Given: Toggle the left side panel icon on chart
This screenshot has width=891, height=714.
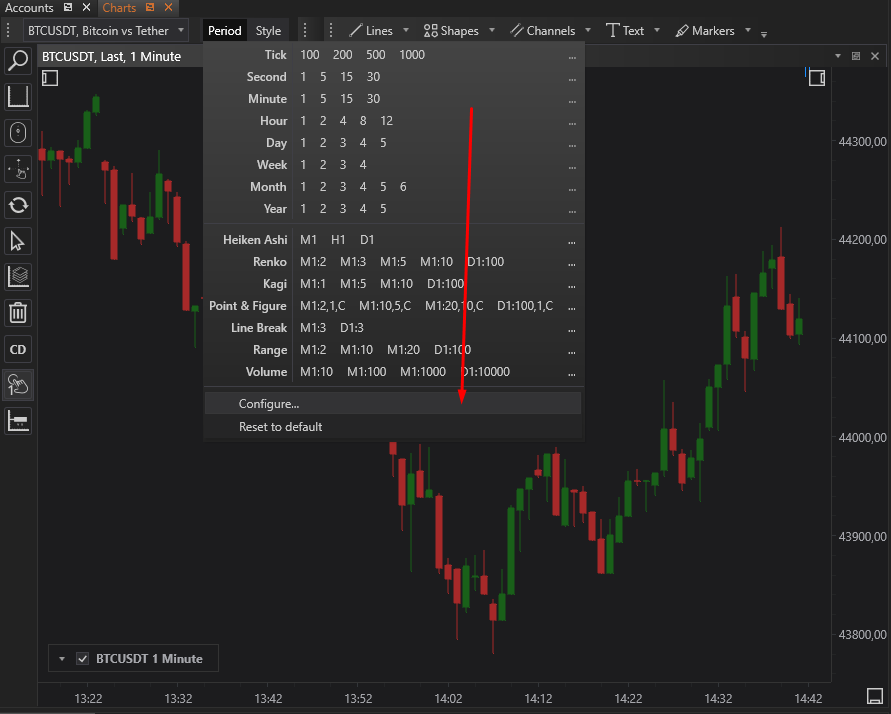Looking at the screenshot, I should tap(50, 77).
